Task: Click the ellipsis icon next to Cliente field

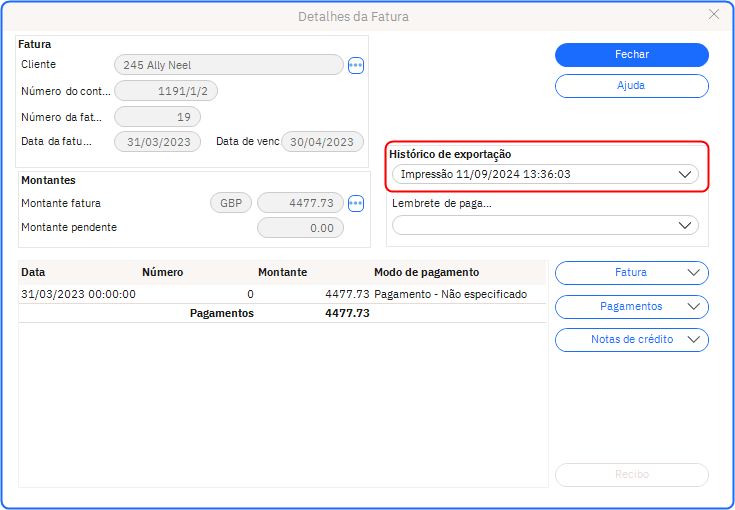Action: point(356,65)
